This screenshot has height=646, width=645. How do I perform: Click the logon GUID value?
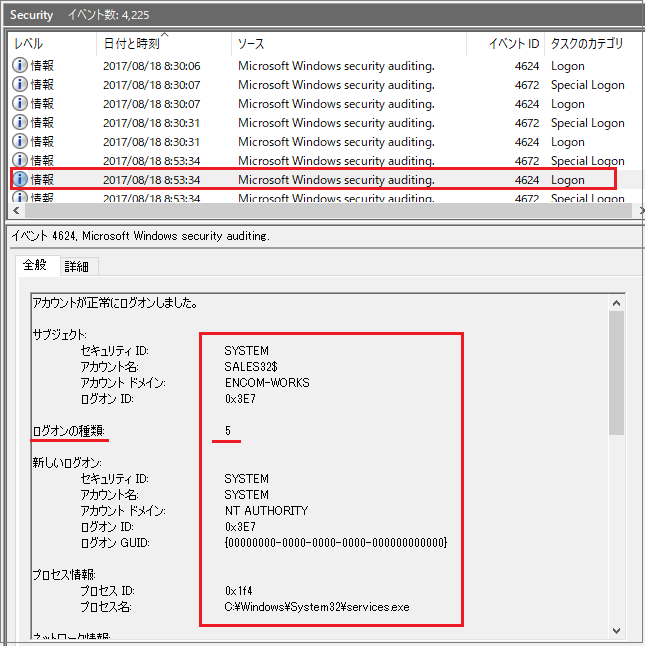point(336,543)
